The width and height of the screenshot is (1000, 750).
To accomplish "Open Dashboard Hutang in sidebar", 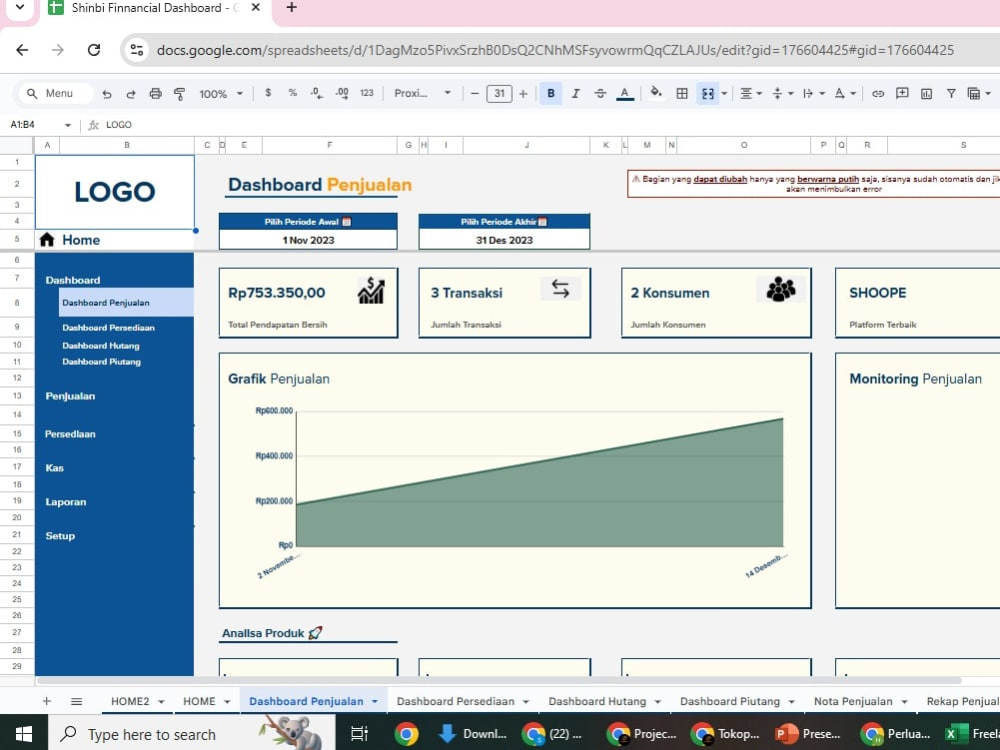I will coord(101,345).
